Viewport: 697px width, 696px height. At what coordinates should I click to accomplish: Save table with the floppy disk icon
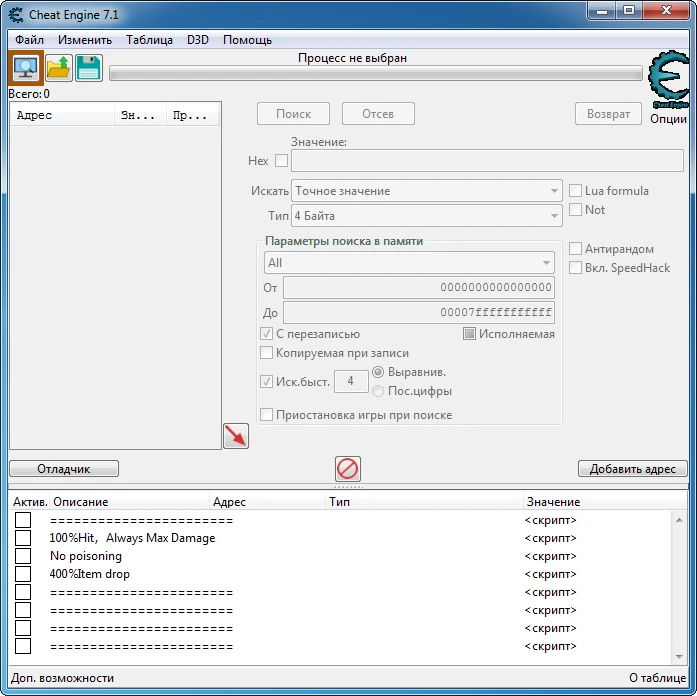(88, 68)
